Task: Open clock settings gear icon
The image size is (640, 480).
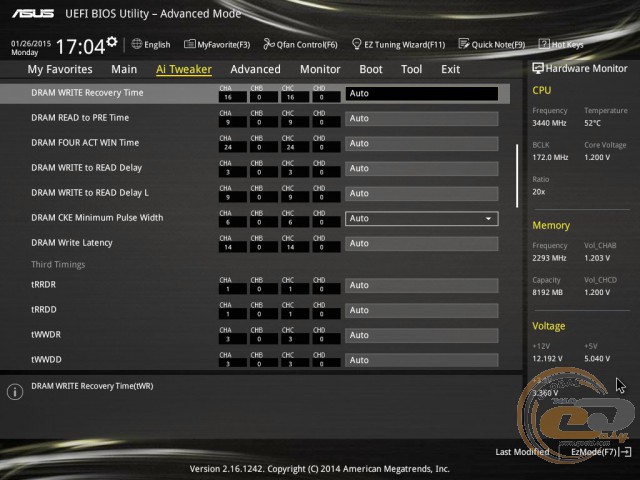Action: point(112,42)
